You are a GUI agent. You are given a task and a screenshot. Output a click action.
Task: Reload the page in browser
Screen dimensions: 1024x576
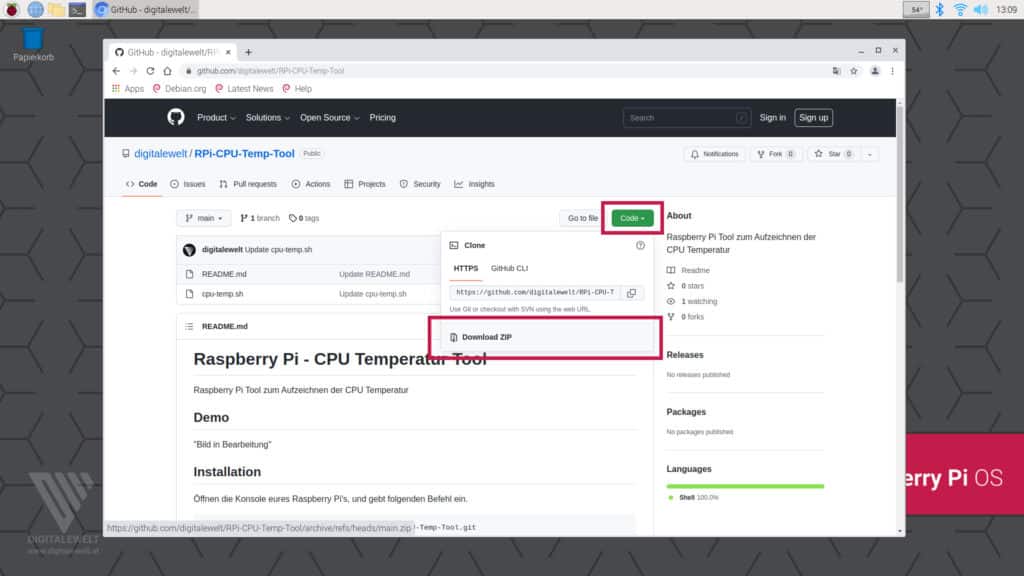(x=151, y=71)
